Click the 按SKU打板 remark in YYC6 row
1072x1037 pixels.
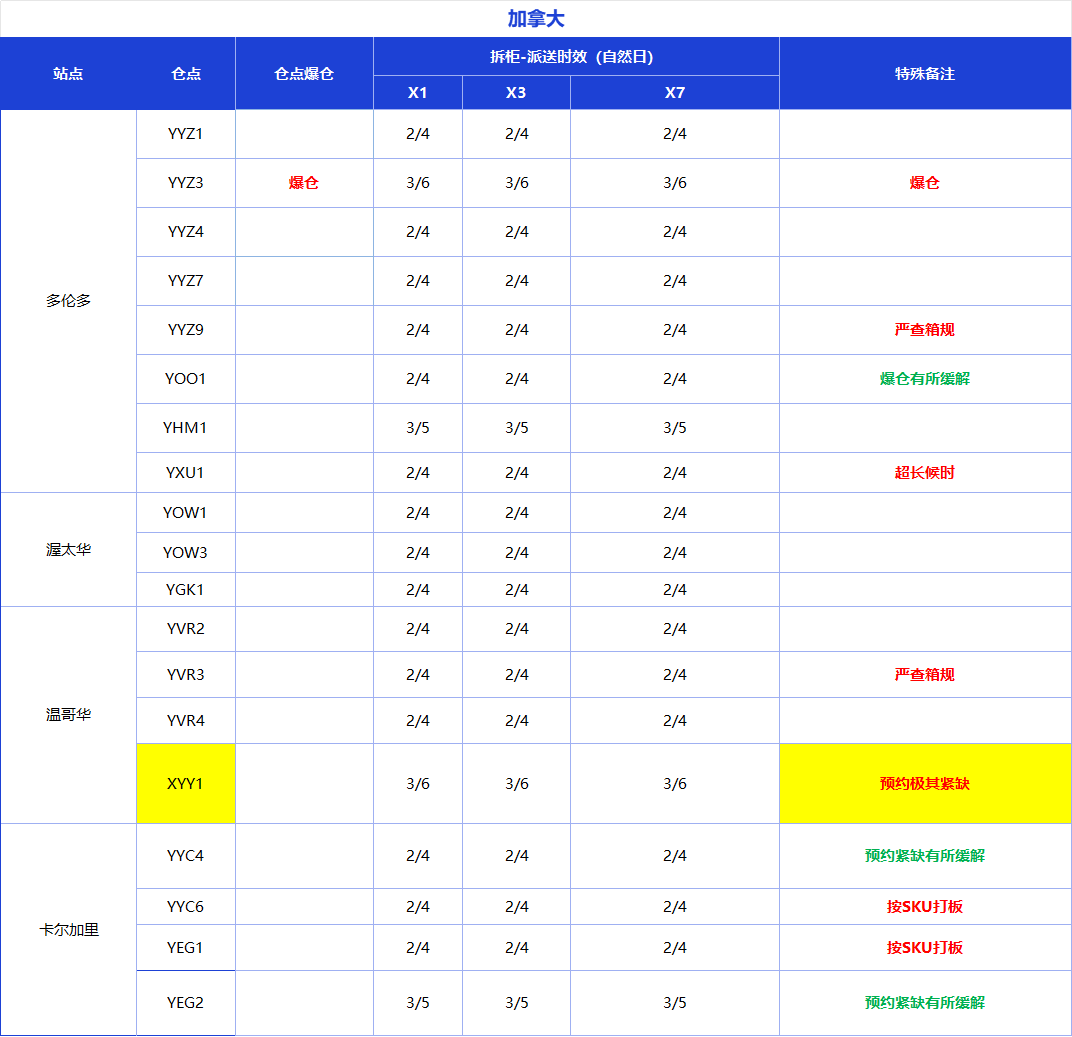925,907
